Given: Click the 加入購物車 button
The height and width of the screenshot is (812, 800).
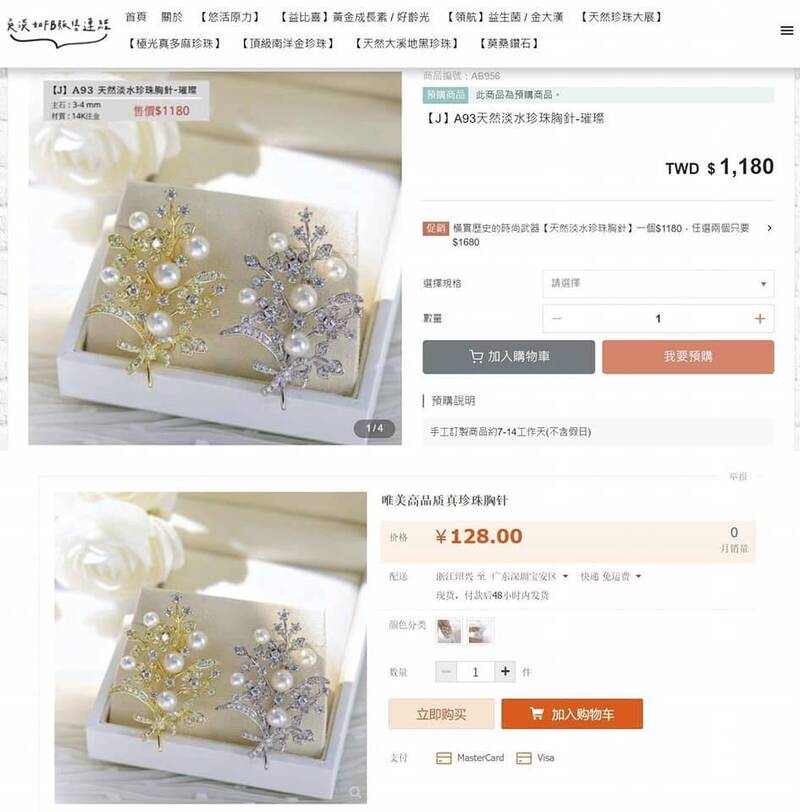Looking at the screenshot, I should (508, 357).
